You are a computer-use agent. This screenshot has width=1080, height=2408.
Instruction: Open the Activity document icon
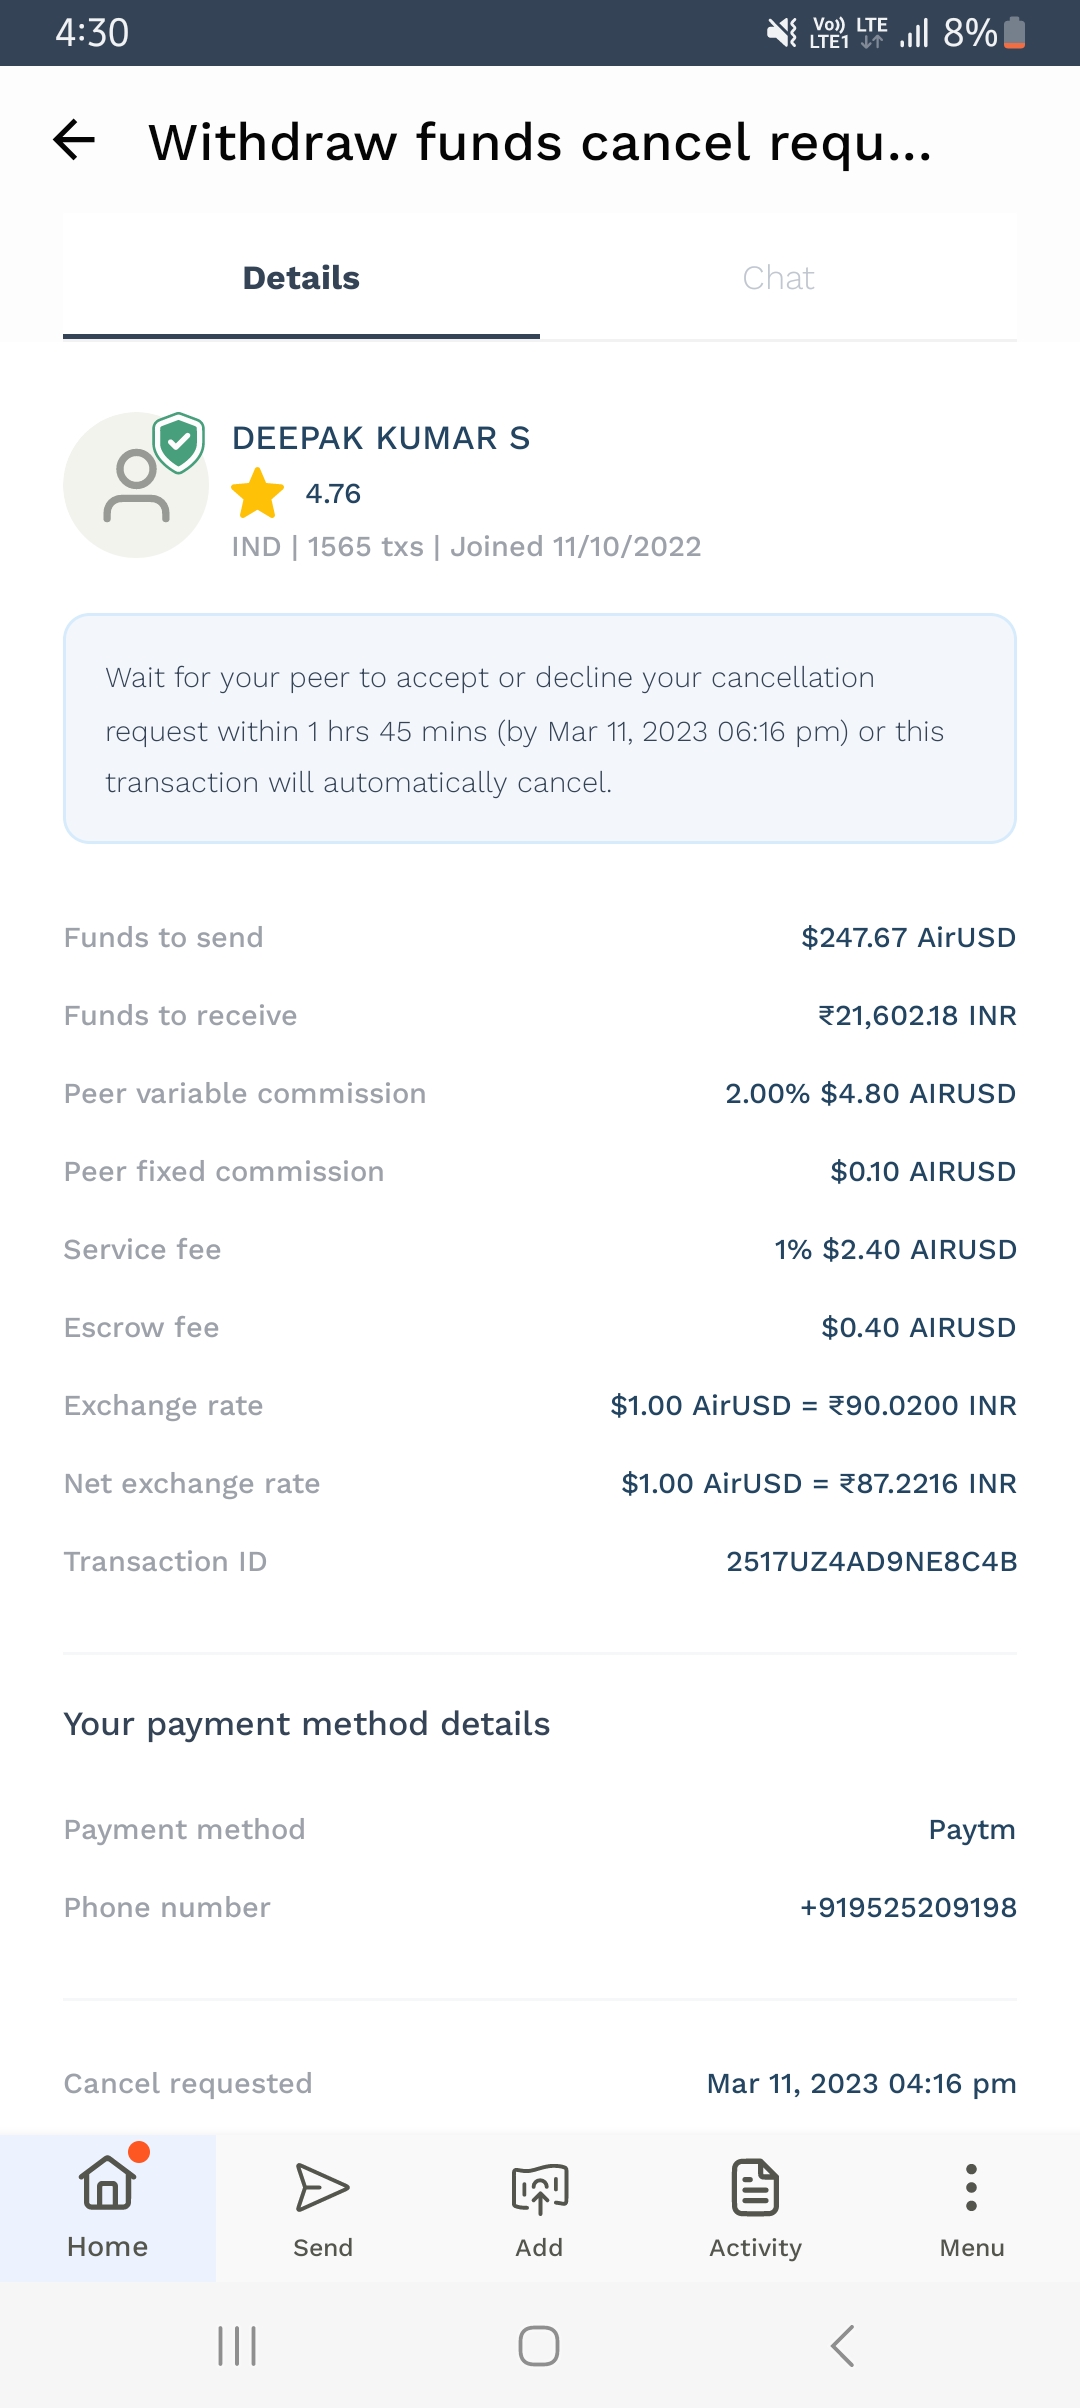coord(755,2190)
